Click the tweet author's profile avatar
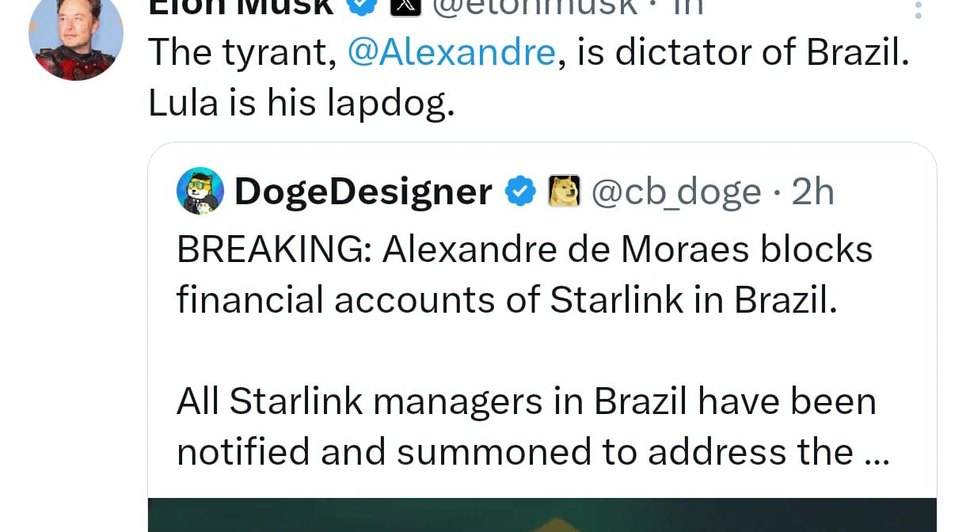 tap(76, 36)
